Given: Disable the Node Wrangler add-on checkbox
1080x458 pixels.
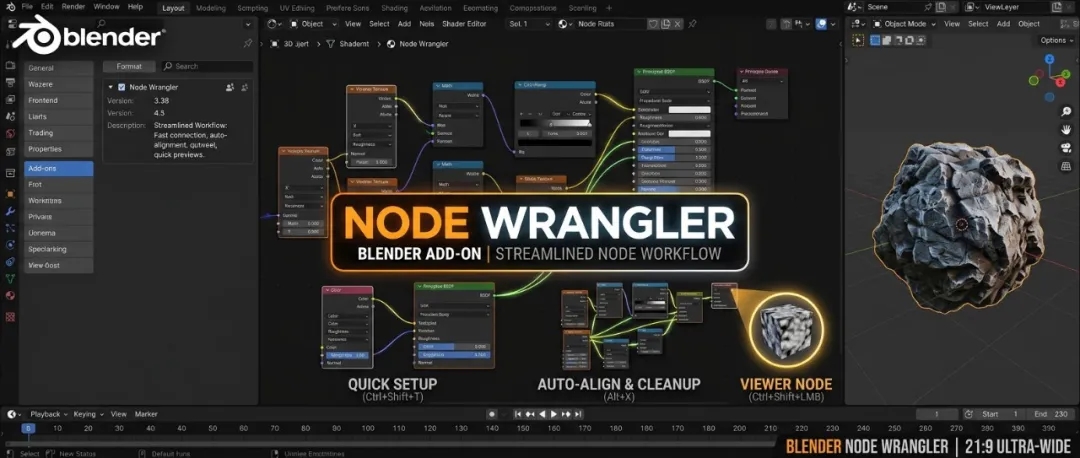Looking at the screenshot, I should 122,87.
